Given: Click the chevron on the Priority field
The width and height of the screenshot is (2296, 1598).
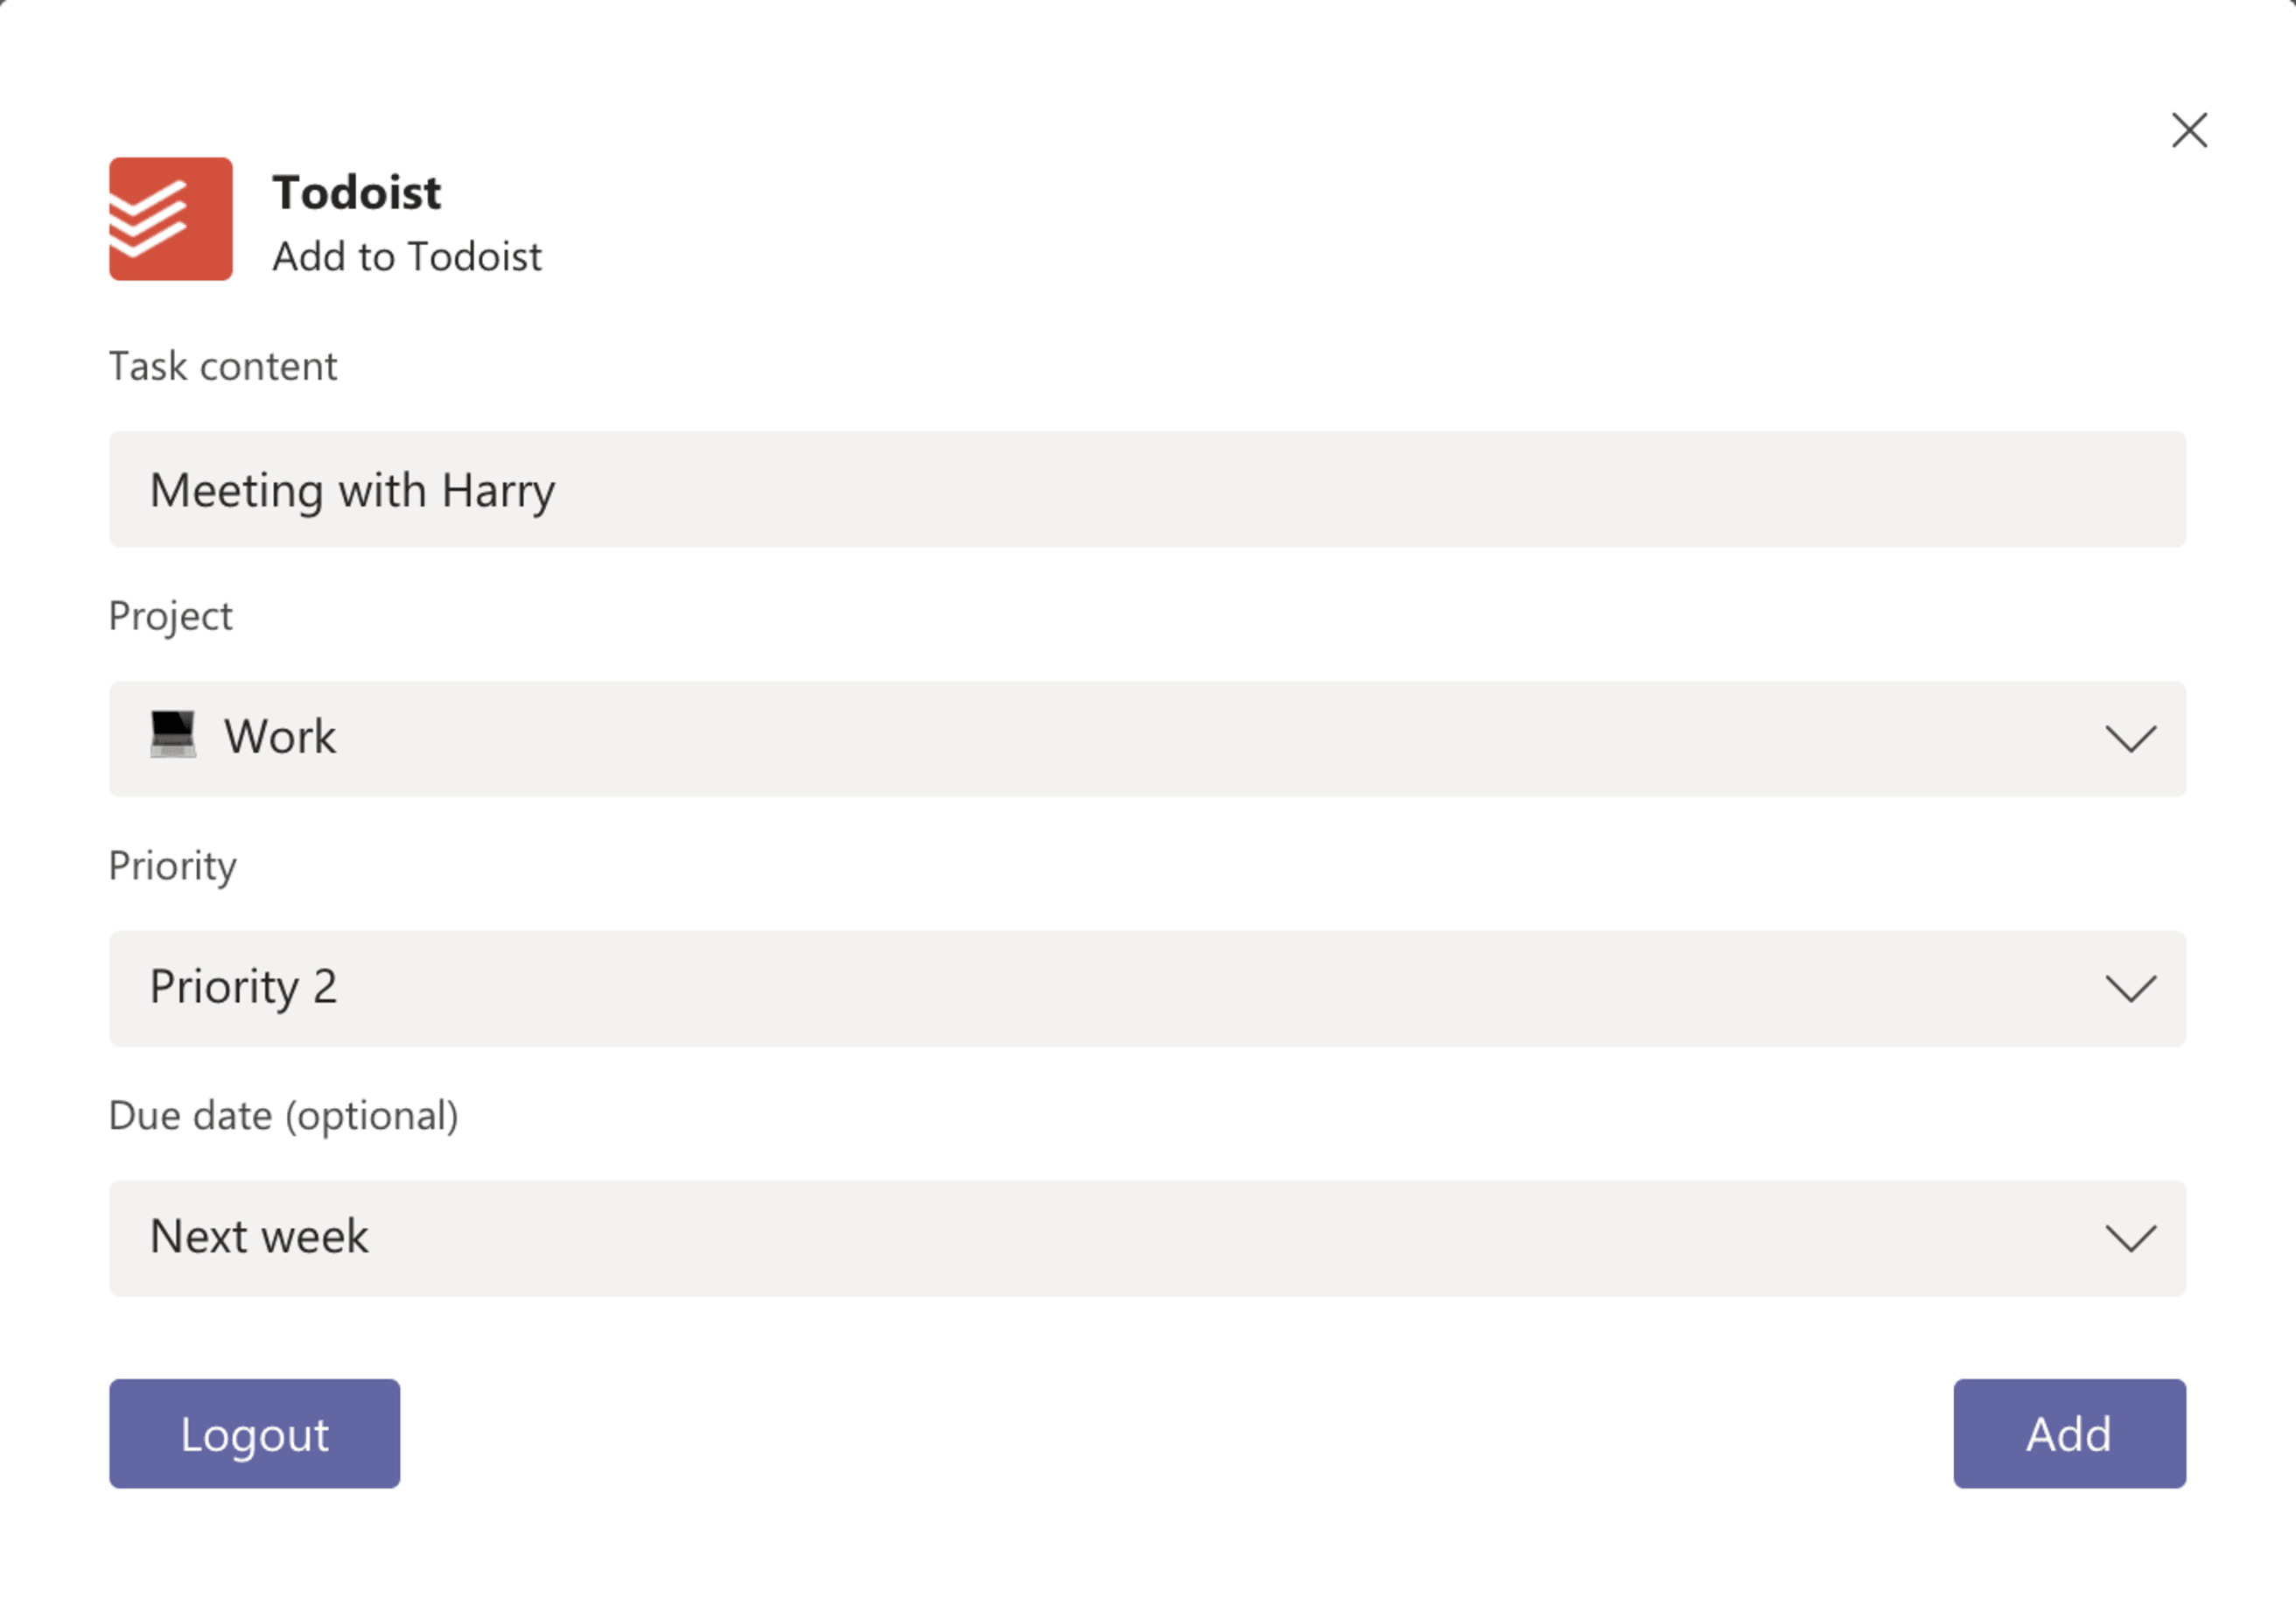Looking at the screenshot, I should click(2132, 988).
